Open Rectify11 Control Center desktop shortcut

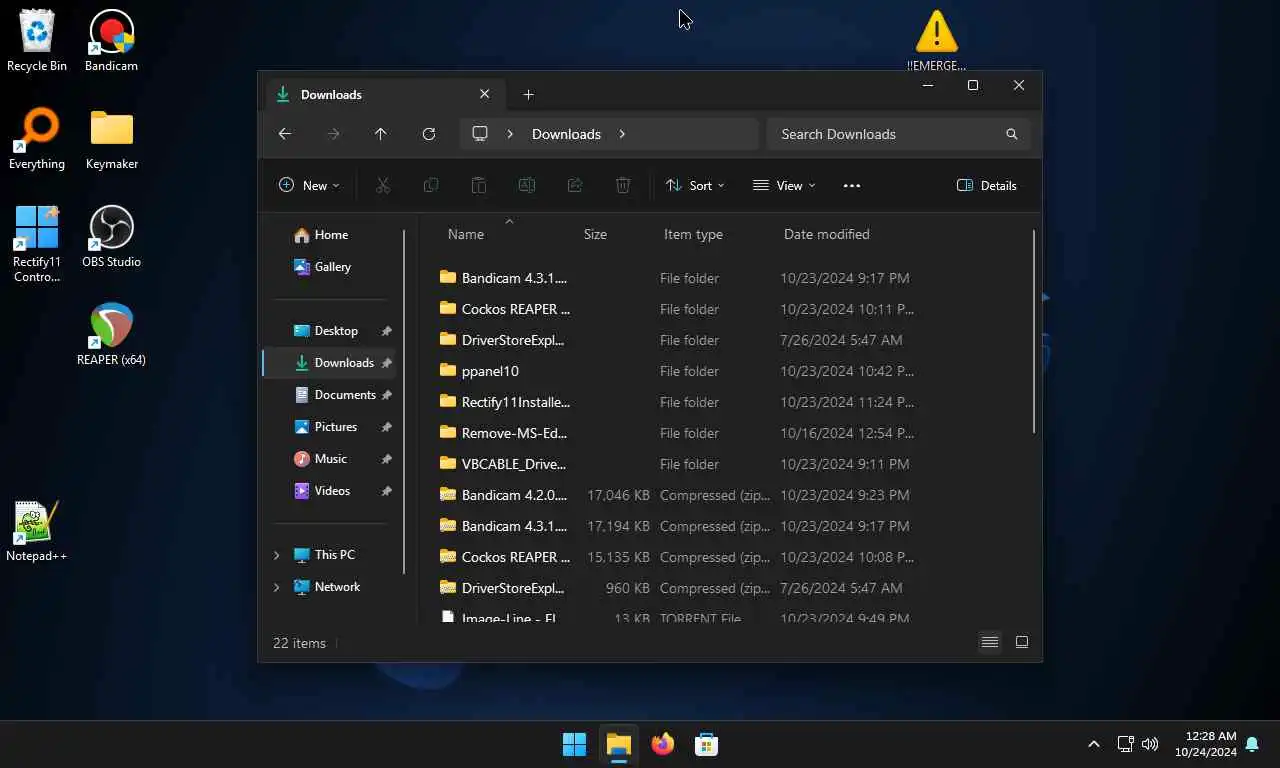click(37, 244)
